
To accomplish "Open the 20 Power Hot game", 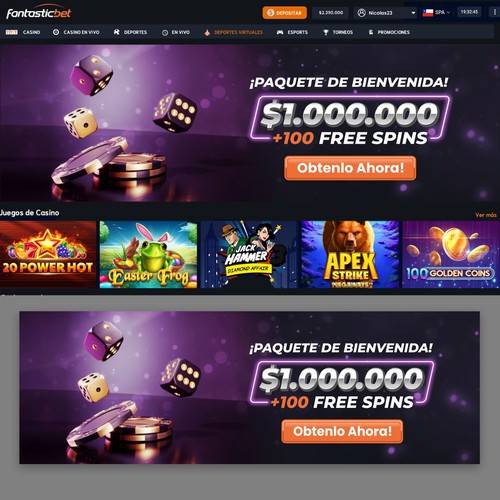I will (48, 254).
